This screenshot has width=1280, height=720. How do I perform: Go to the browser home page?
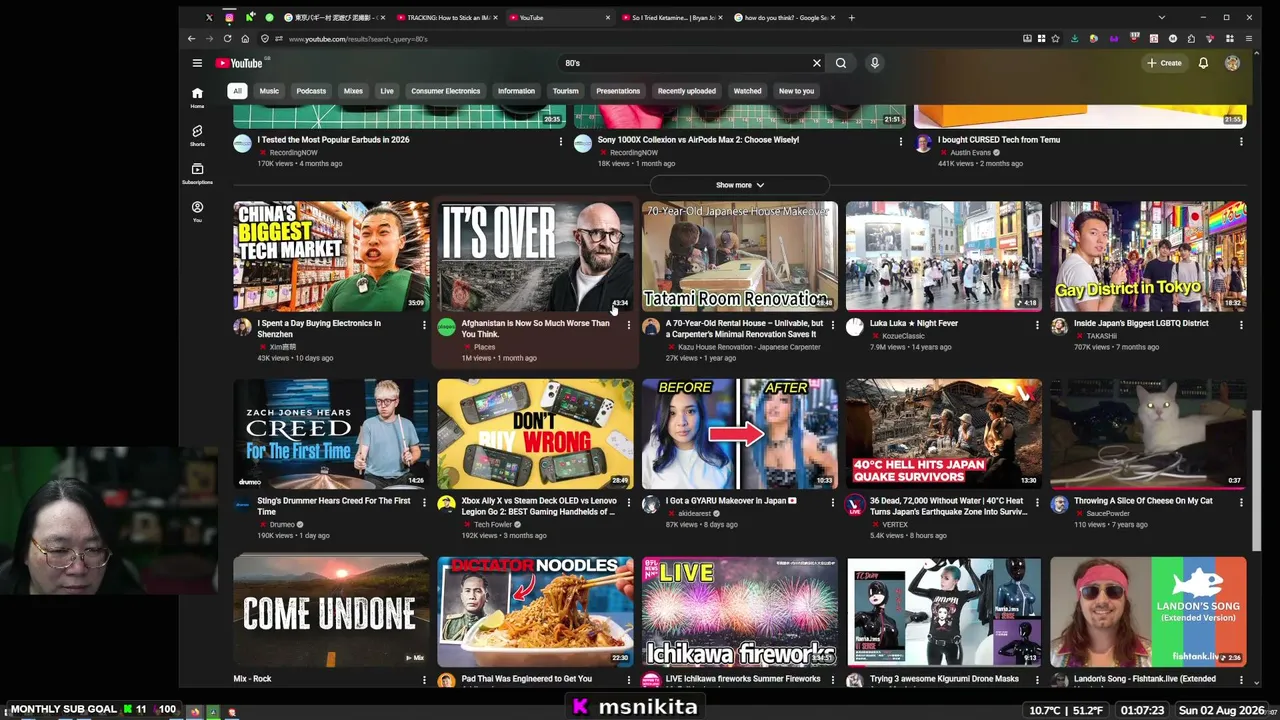tap(245, 39)
